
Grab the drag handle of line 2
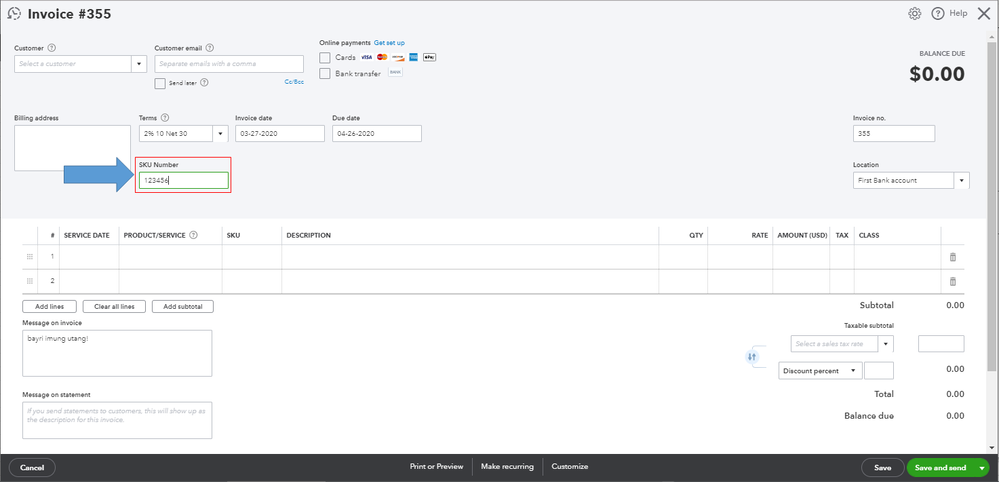pos(29,281)
